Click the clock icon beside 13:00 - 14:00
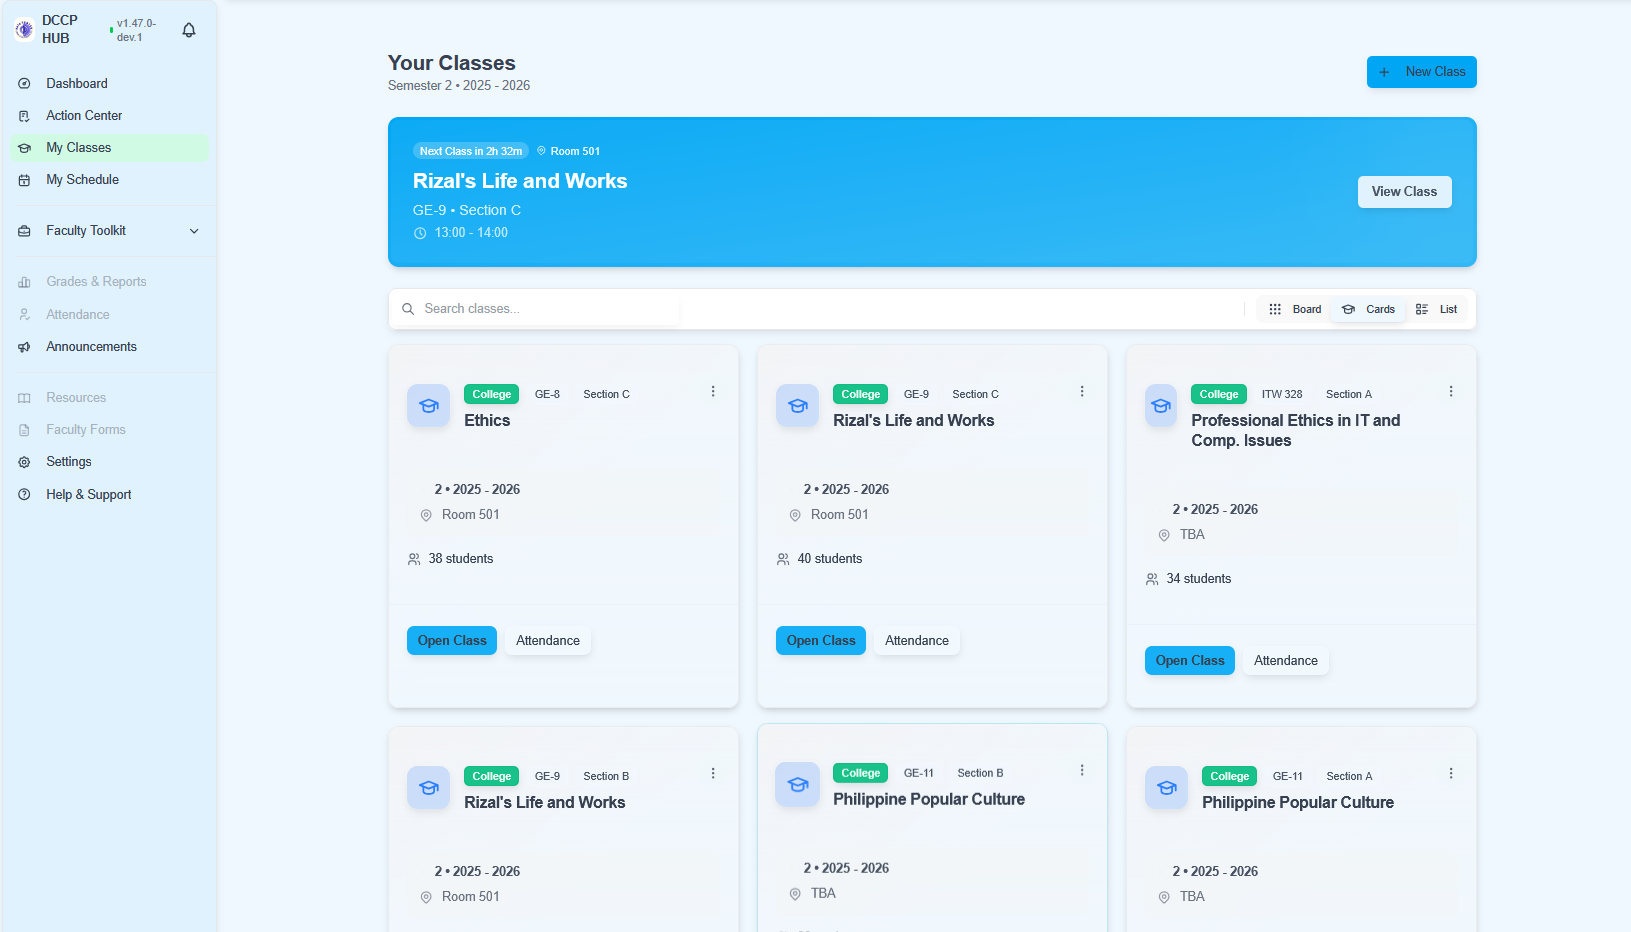Screen dimensions: 1631x932 pos(420,233)
